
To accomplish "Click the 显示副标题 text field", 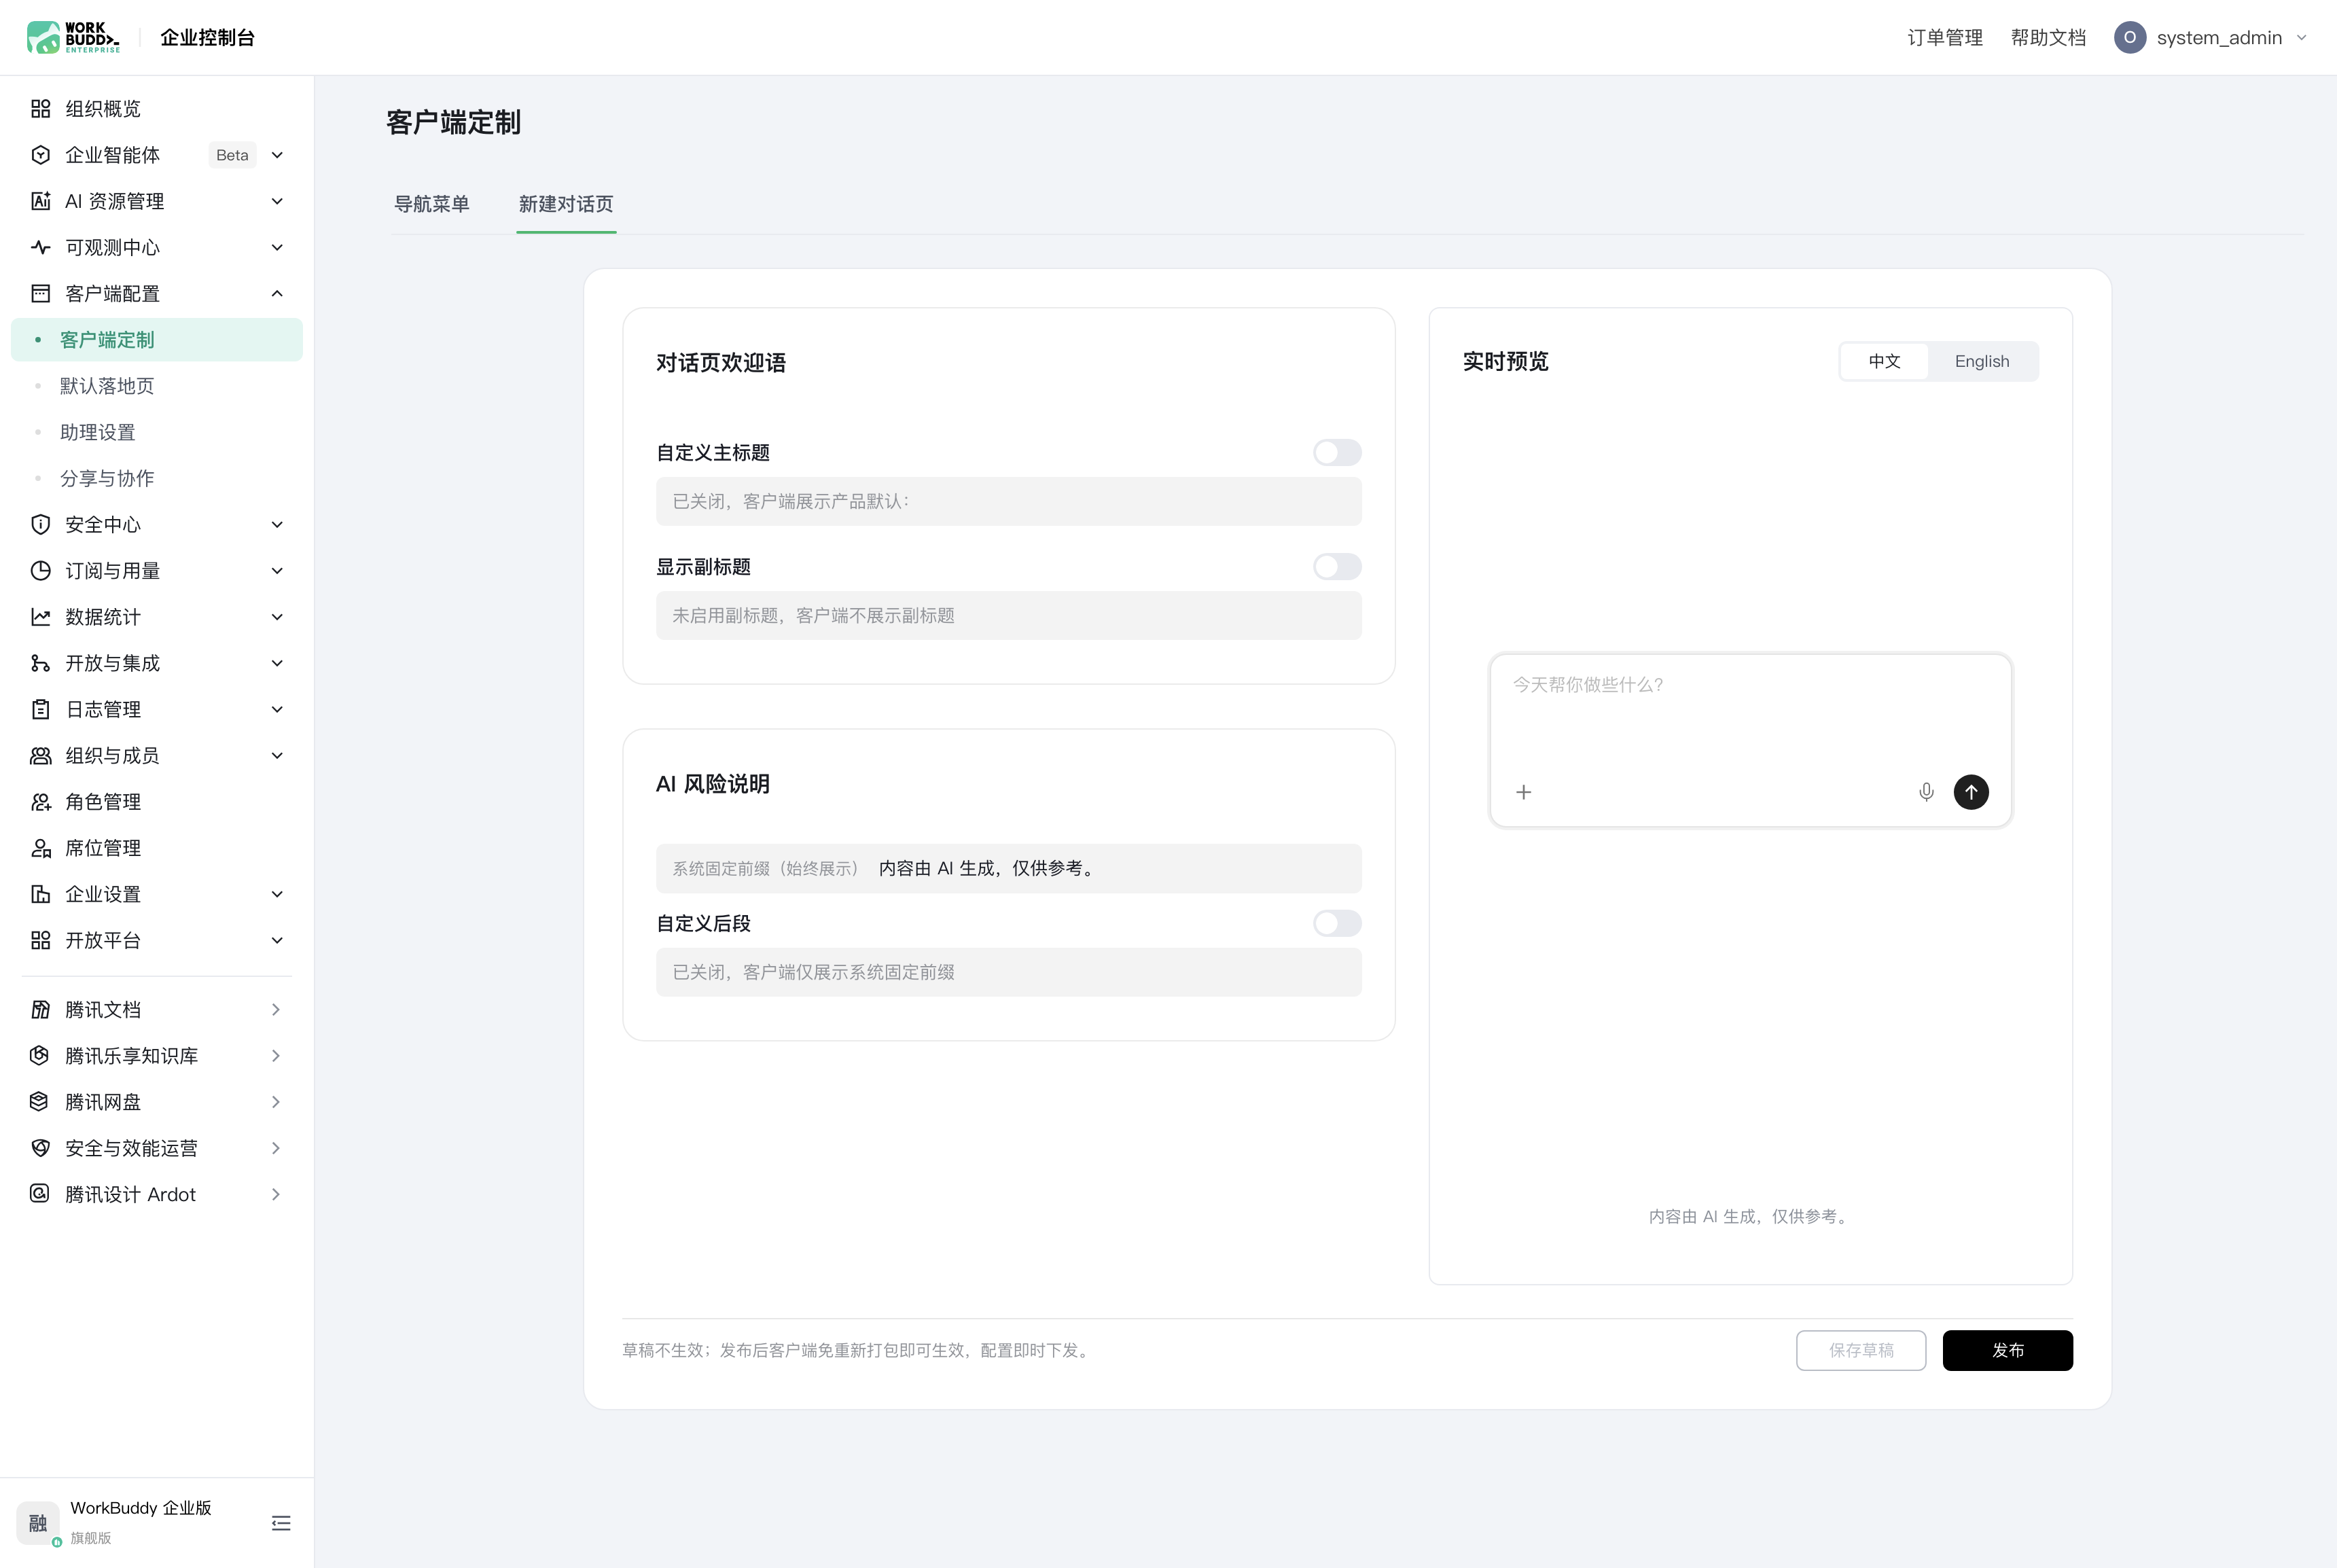I will 1008,615.
